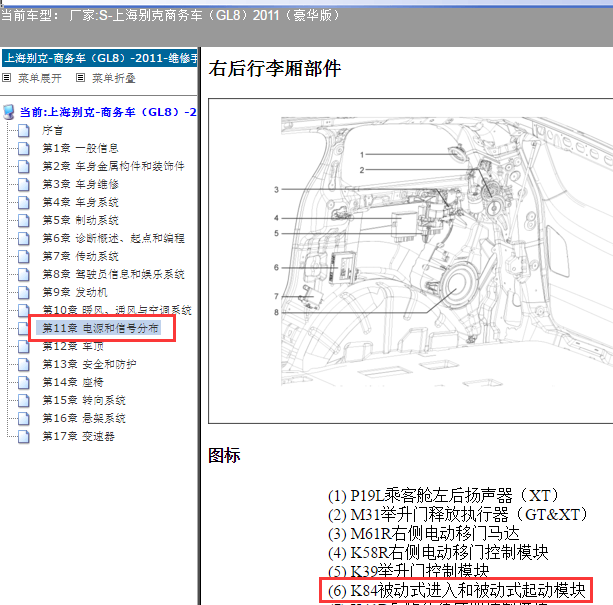Open 第8章 驾驶员信息和娱乐系统
Screen dimensions: 613x605
(x=113, y=274)
